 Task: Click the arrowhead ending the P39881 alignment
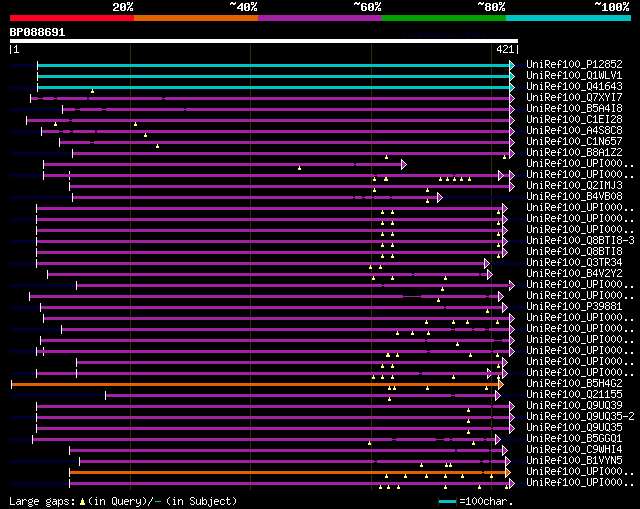coord(504,307)
